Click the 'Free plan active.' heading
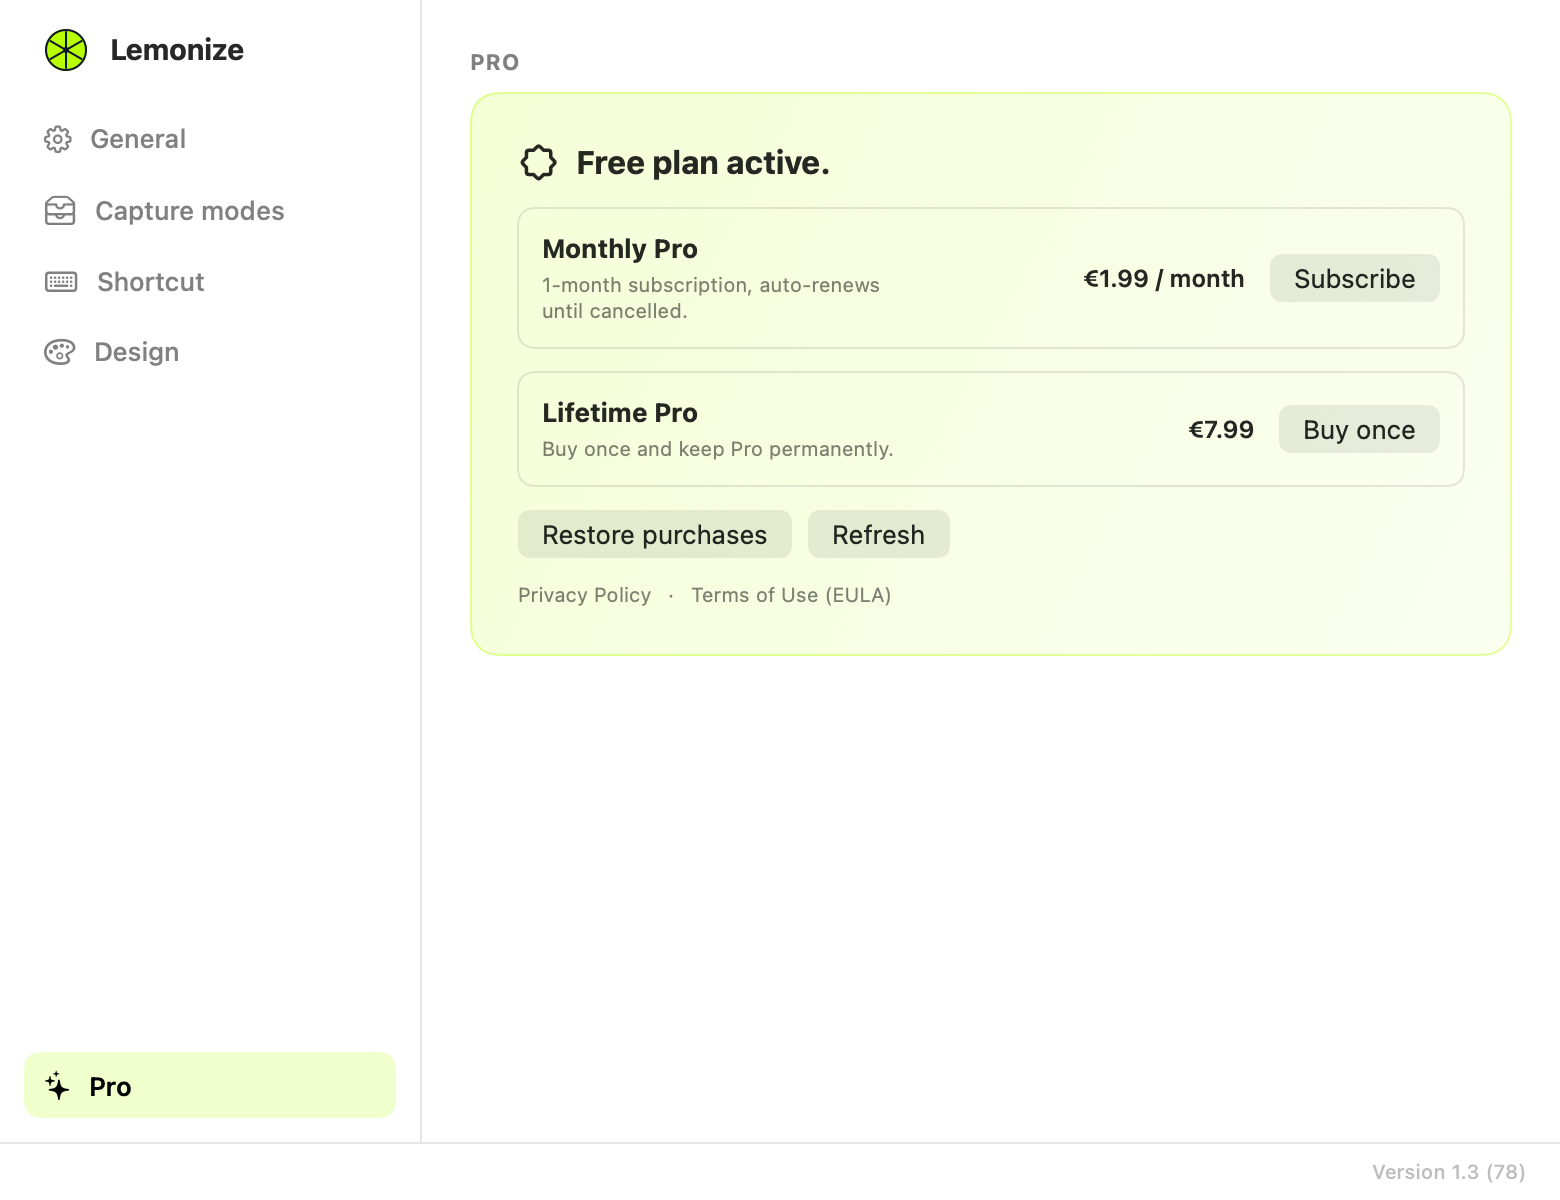 tap(703, 163)
